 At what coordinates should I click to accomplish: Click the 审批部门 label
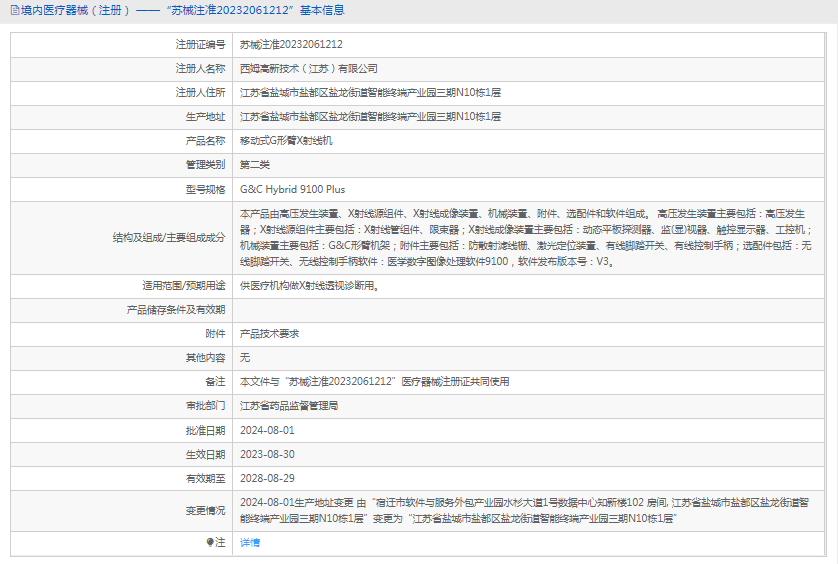click(x=205, y=406)
